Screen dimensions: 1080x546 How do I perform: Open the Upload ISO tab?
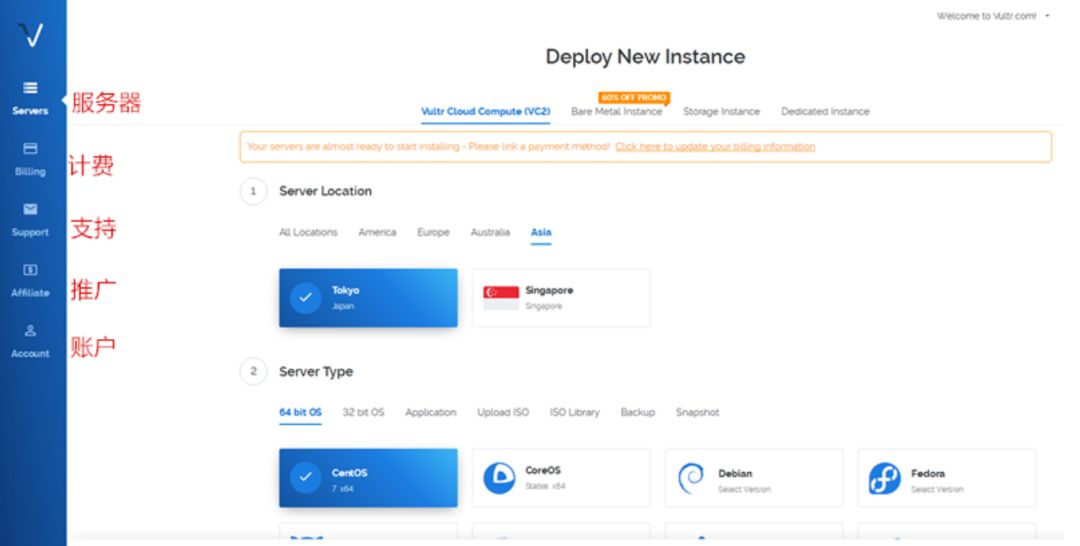503,412
